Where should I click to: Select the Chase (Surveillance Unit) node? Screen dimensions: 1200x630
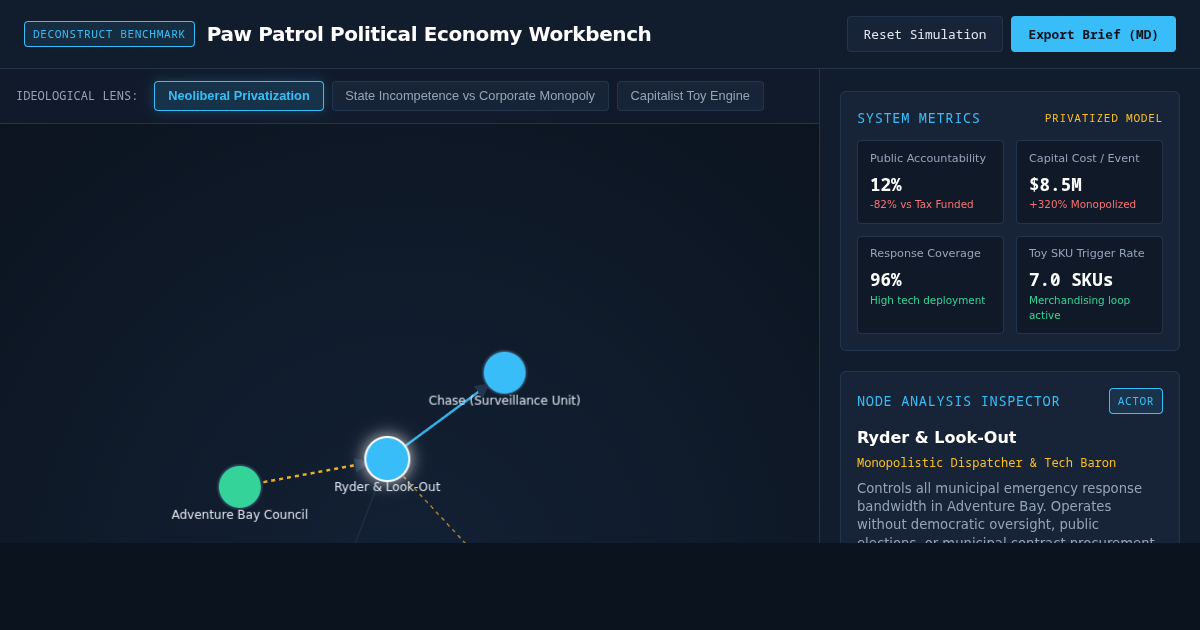[505, 373]
